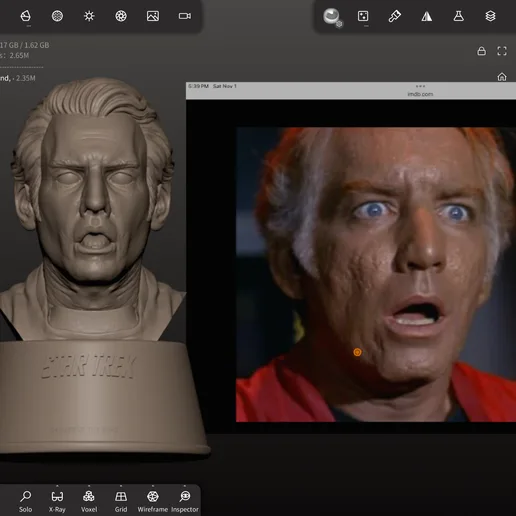Enable Wireframe display
Viewport: 516px width, 516px height.
coord(153,501)
